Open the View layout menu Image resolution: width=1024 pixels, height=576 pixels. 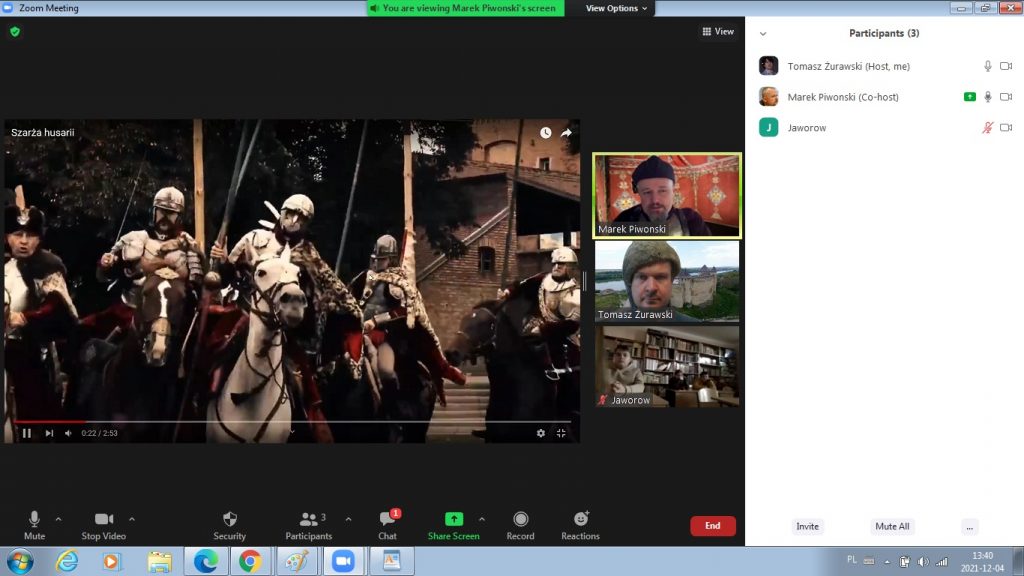[718, 32]
